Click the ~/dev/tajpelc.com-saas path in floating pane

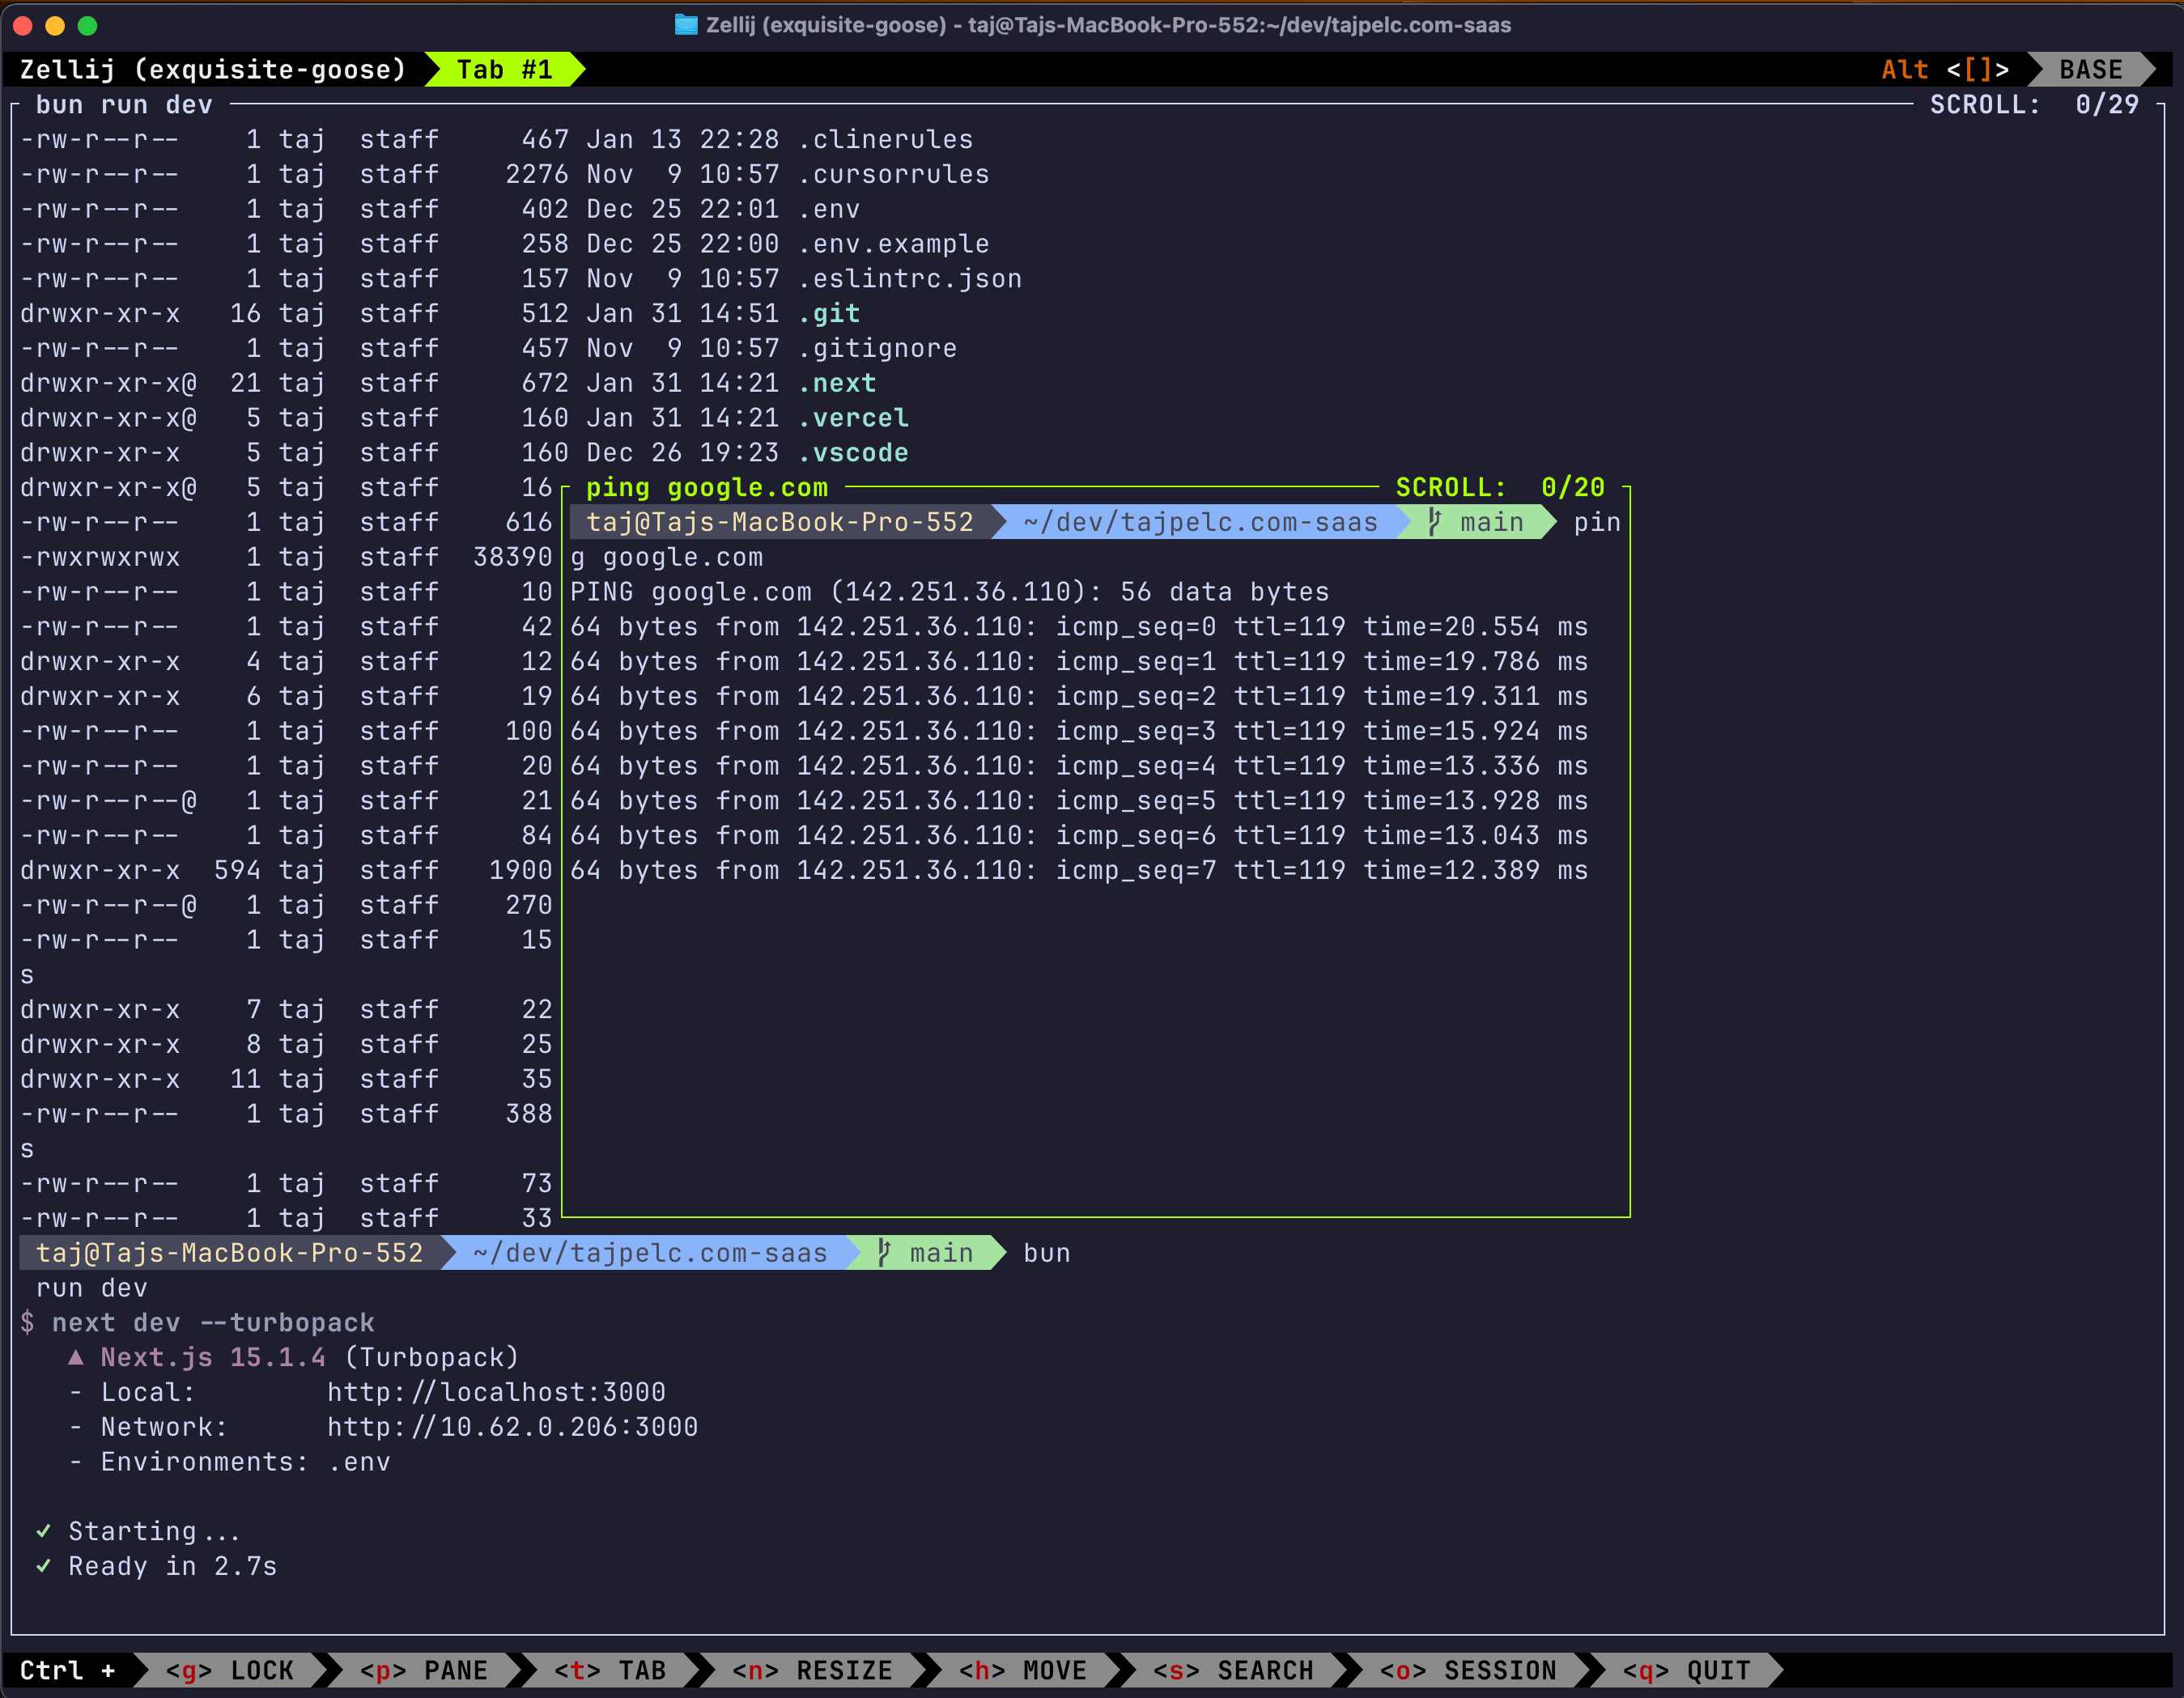click(1200, 522)
